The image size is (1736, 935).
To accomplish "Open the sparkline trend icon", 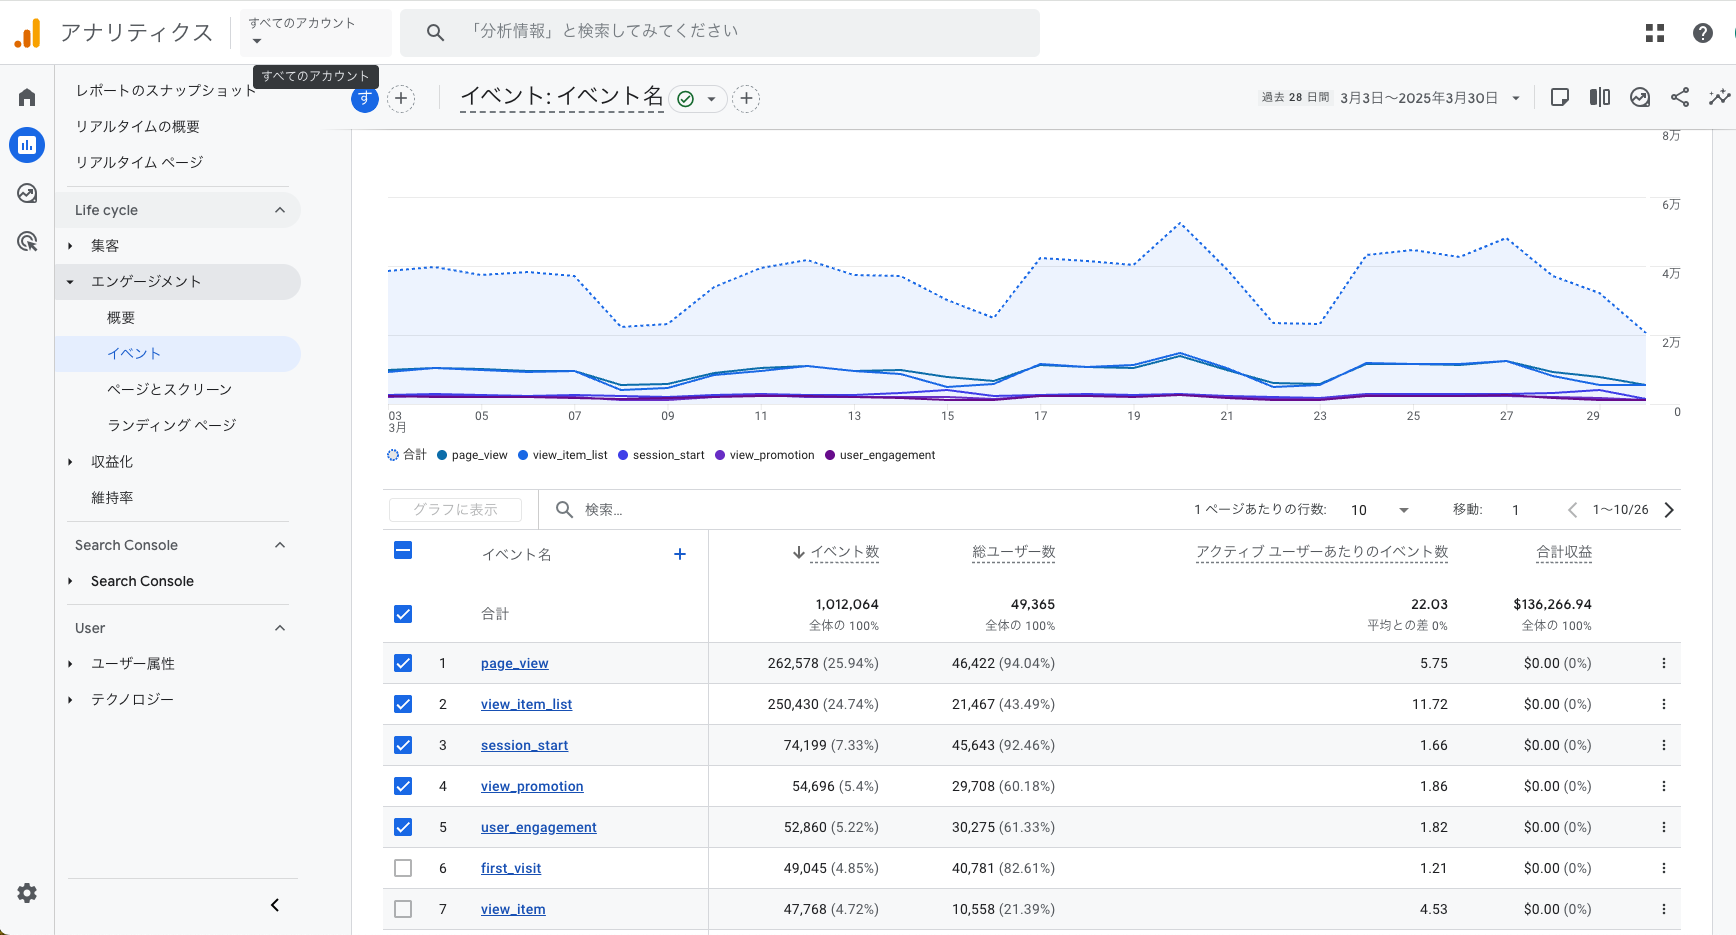I will [x=1719, y=97].
